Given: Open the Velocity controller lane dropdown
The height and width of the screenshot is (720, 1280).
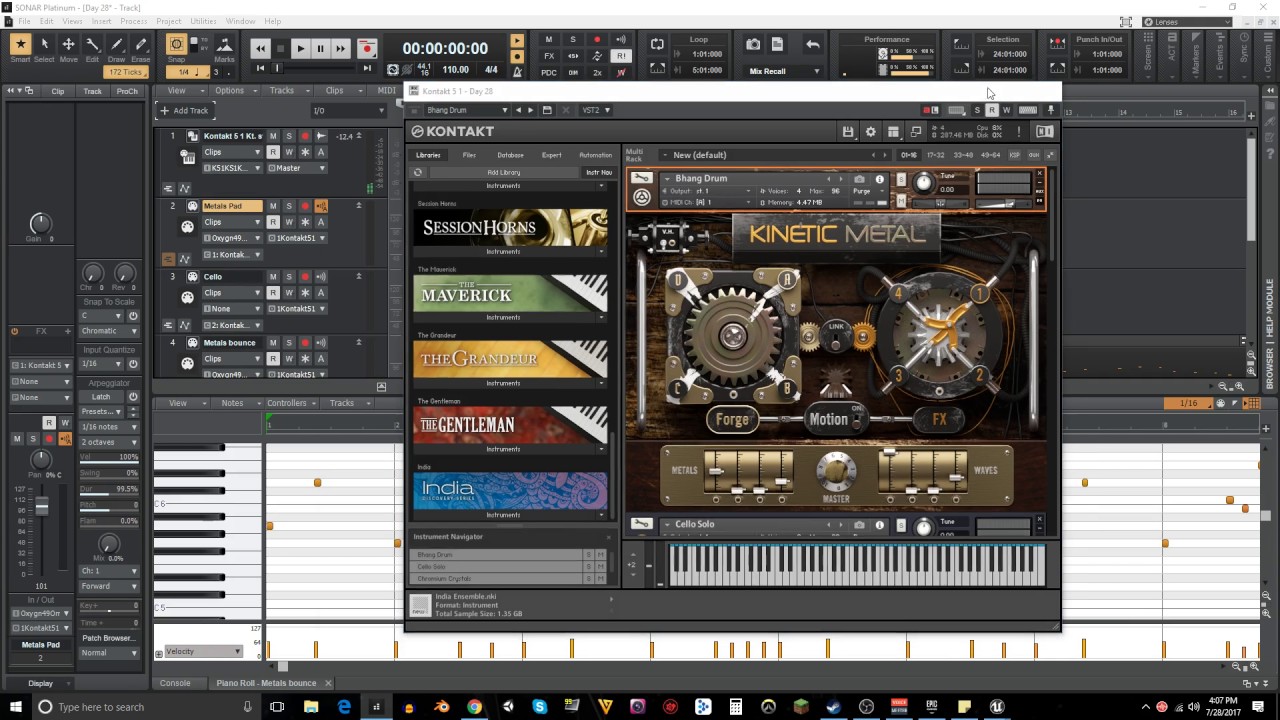Looking at the screenshot, I should click(x=204, y=652).
